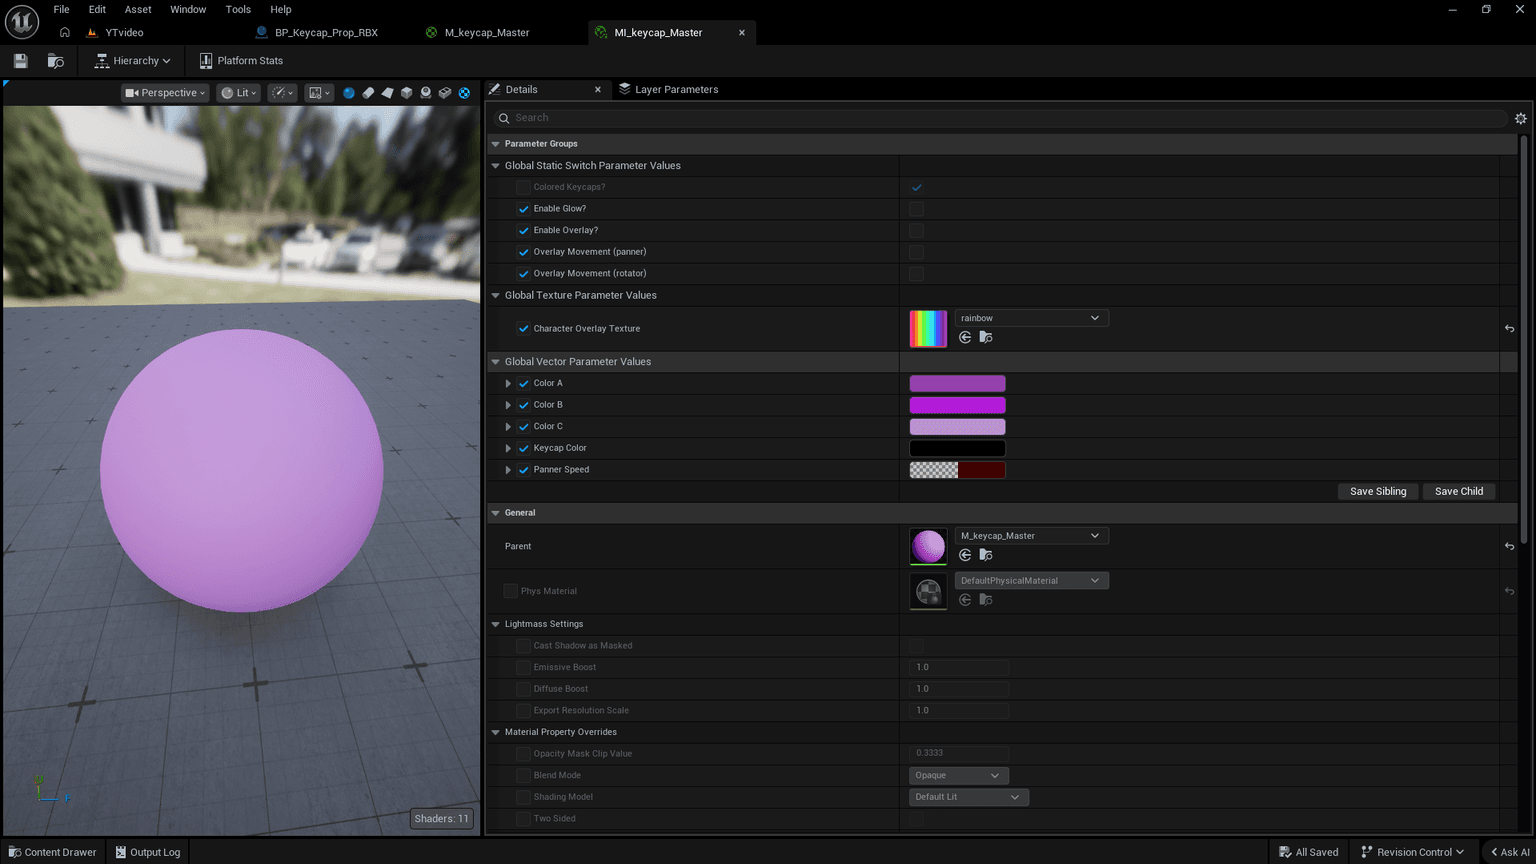Set preview mesh to cylinder
Image resolution: width=1536 pixels, height=864 pixels.
click(368, 93)
